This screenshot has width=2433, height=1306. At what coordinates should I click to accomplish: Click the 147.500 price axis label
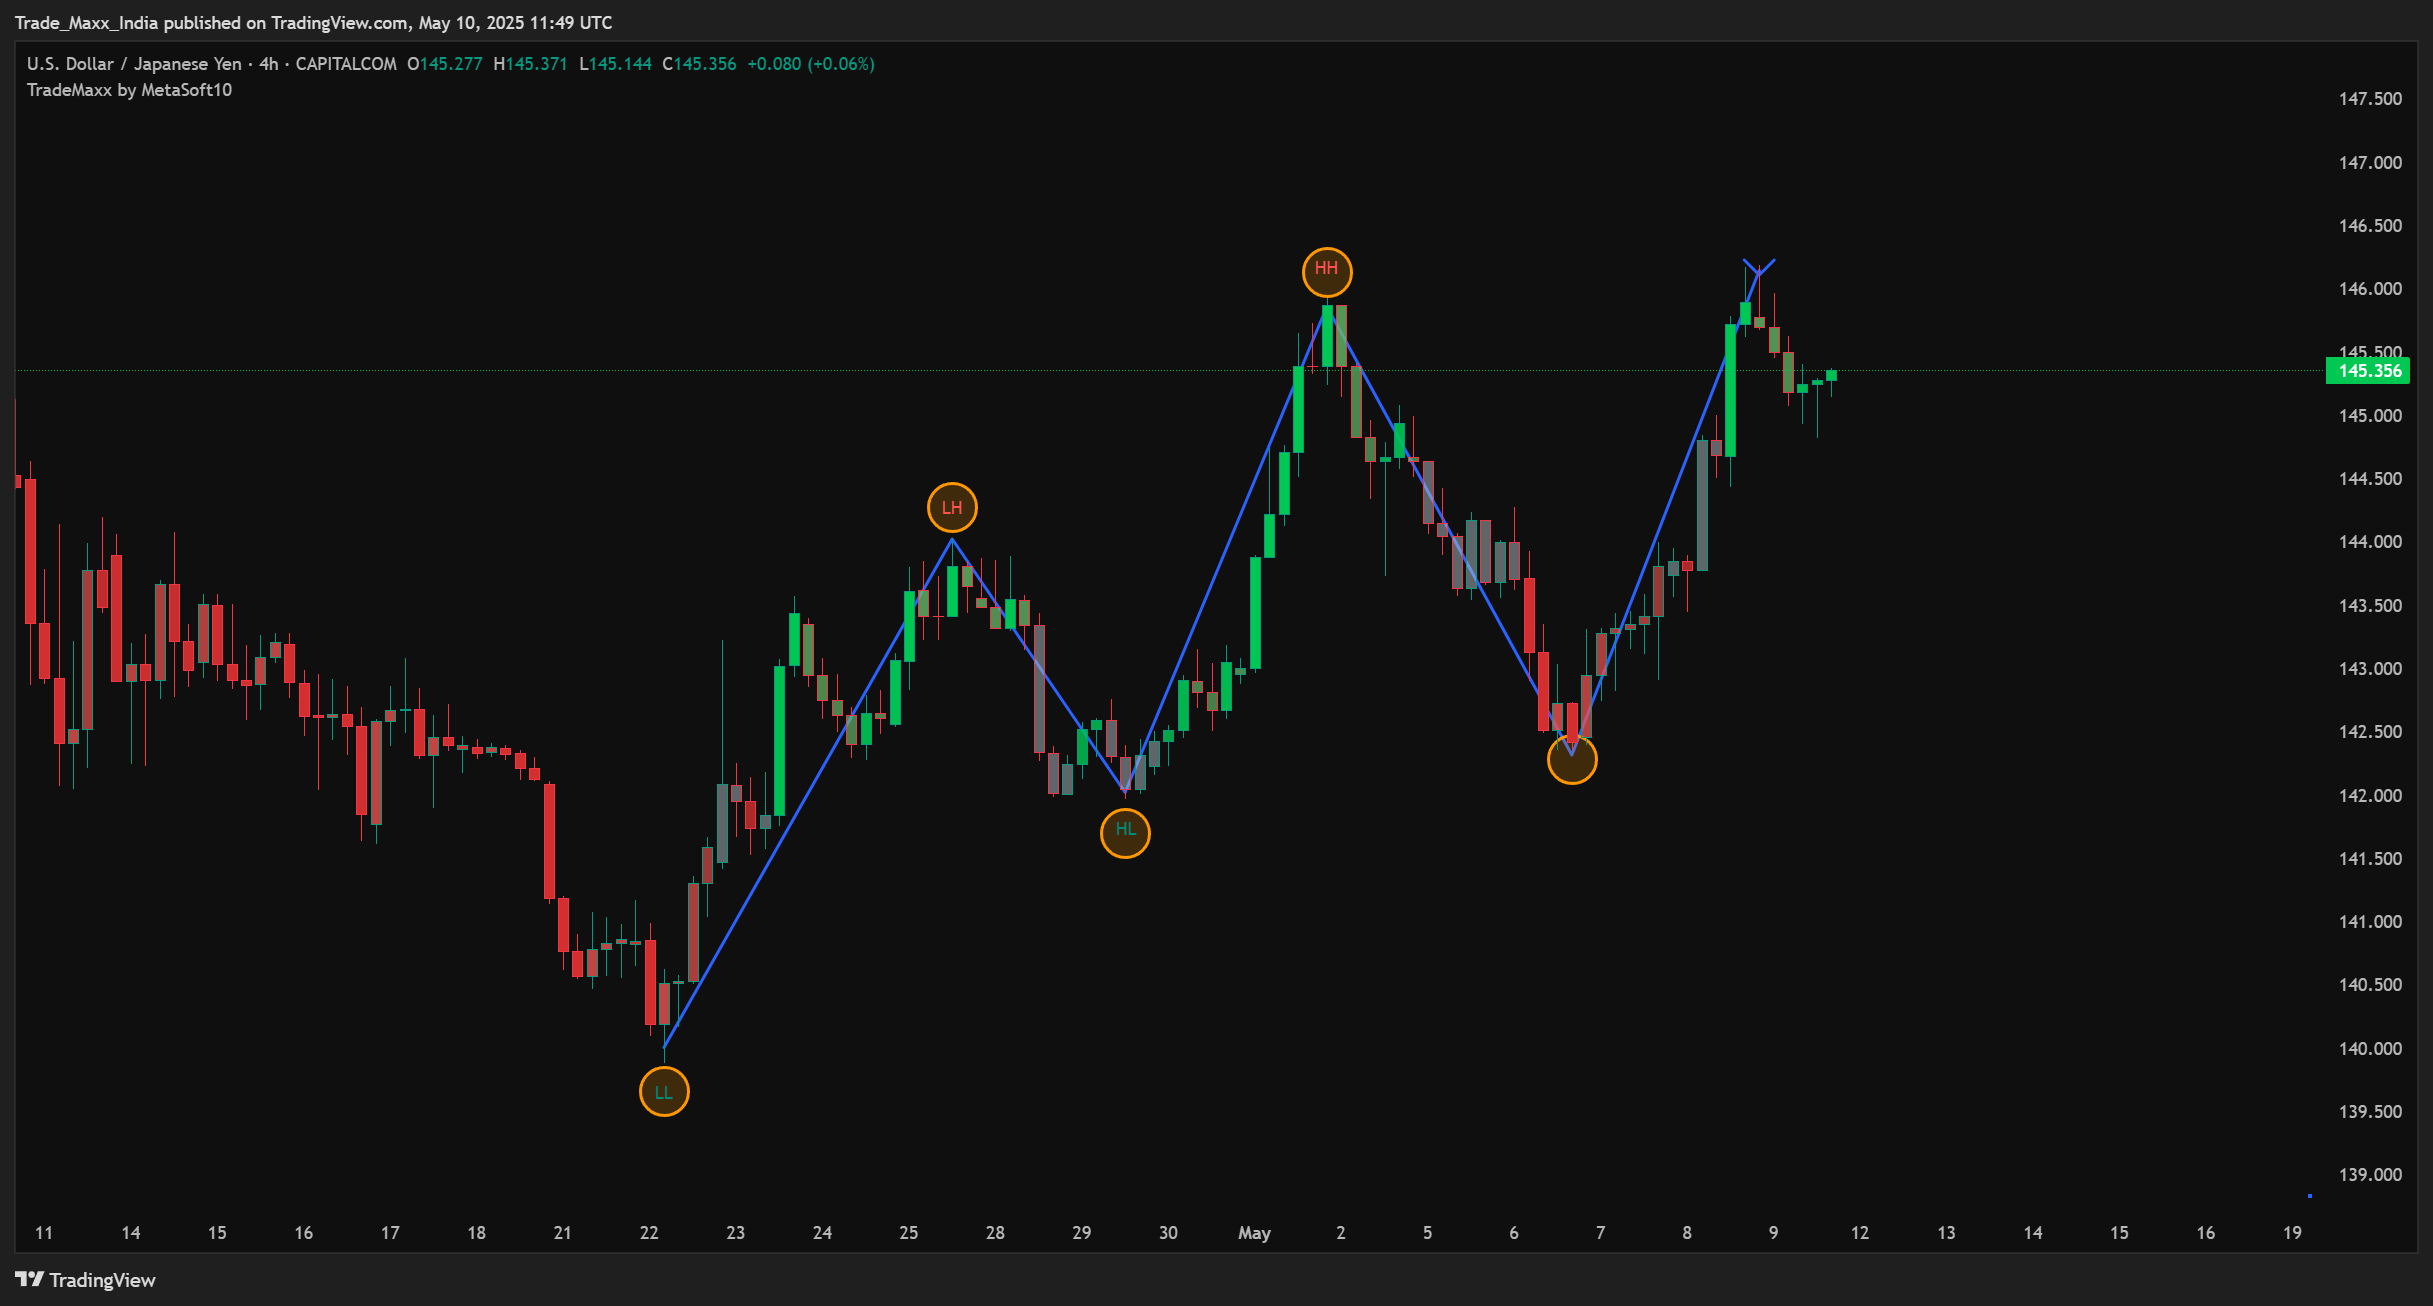2369,99
